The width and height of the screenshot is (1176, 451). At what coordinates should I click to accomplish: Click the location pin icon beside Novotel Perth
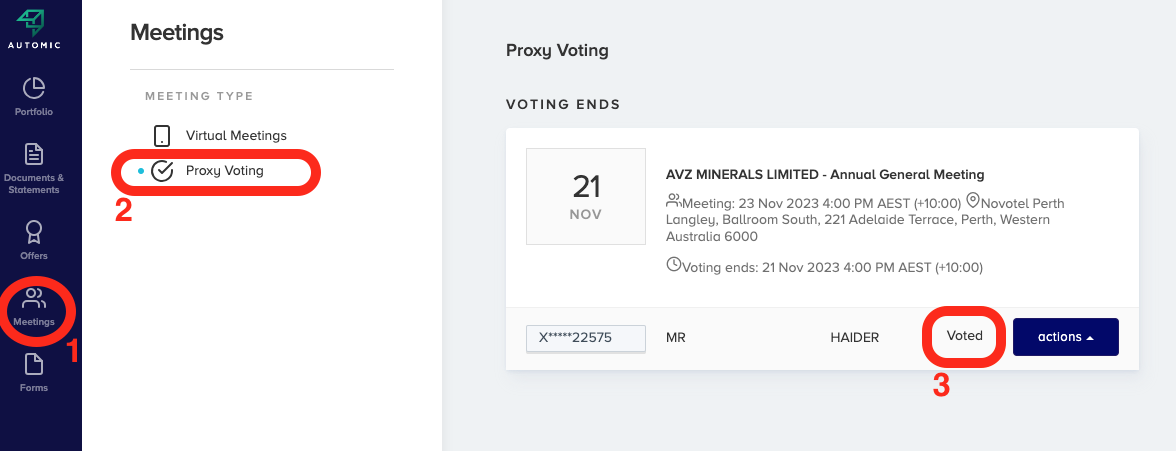[972, 201]
